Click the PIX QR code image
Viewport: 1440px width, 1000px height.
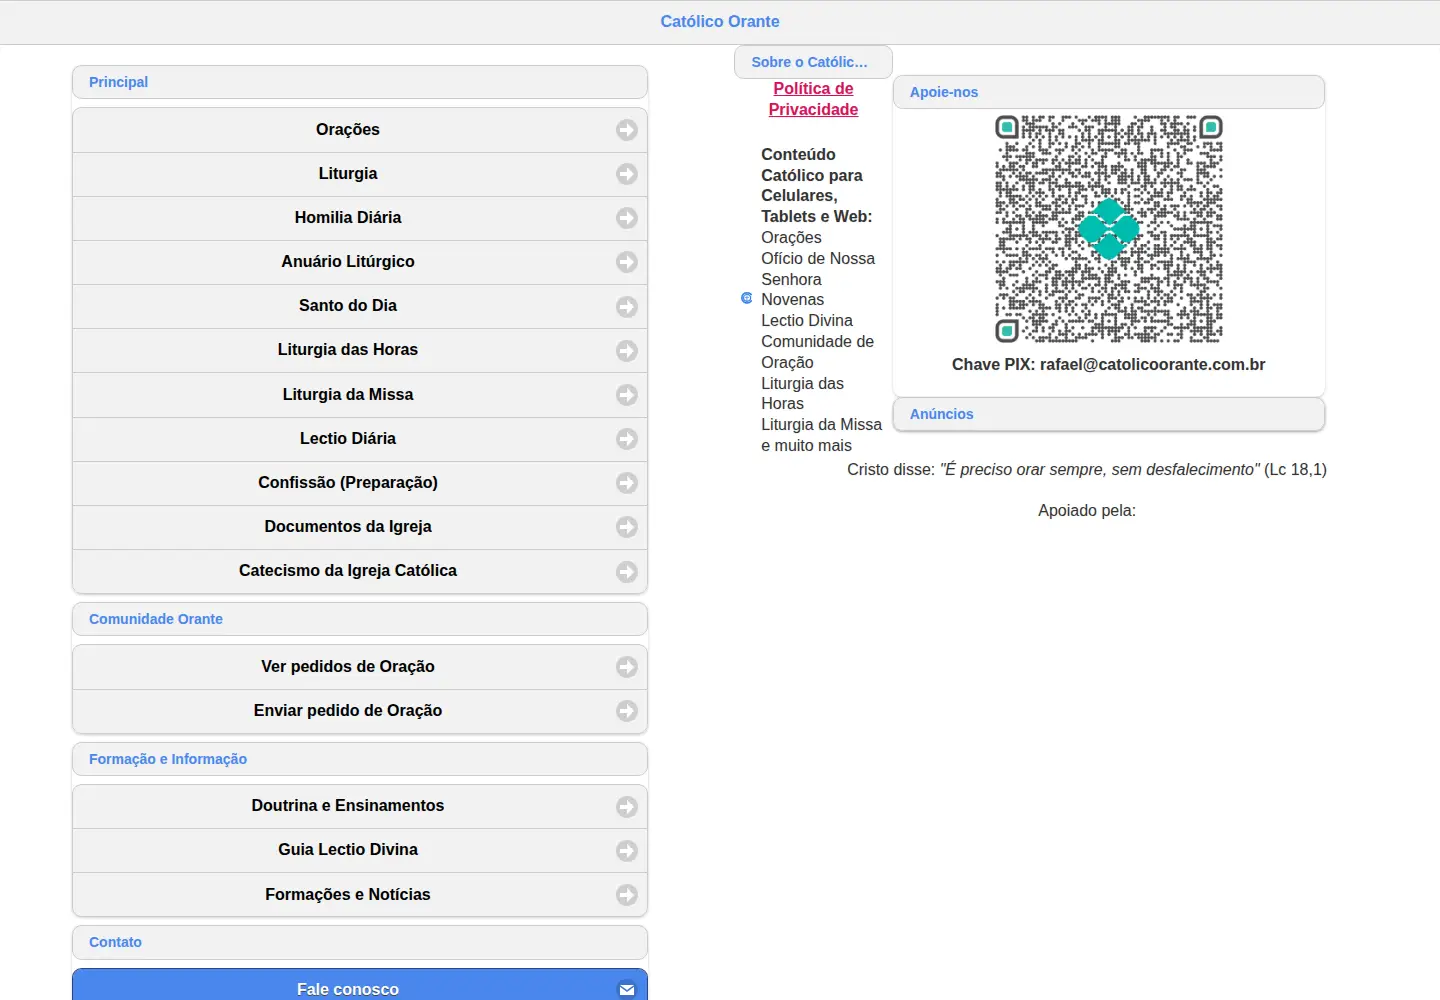click(x=1109, y=229)
